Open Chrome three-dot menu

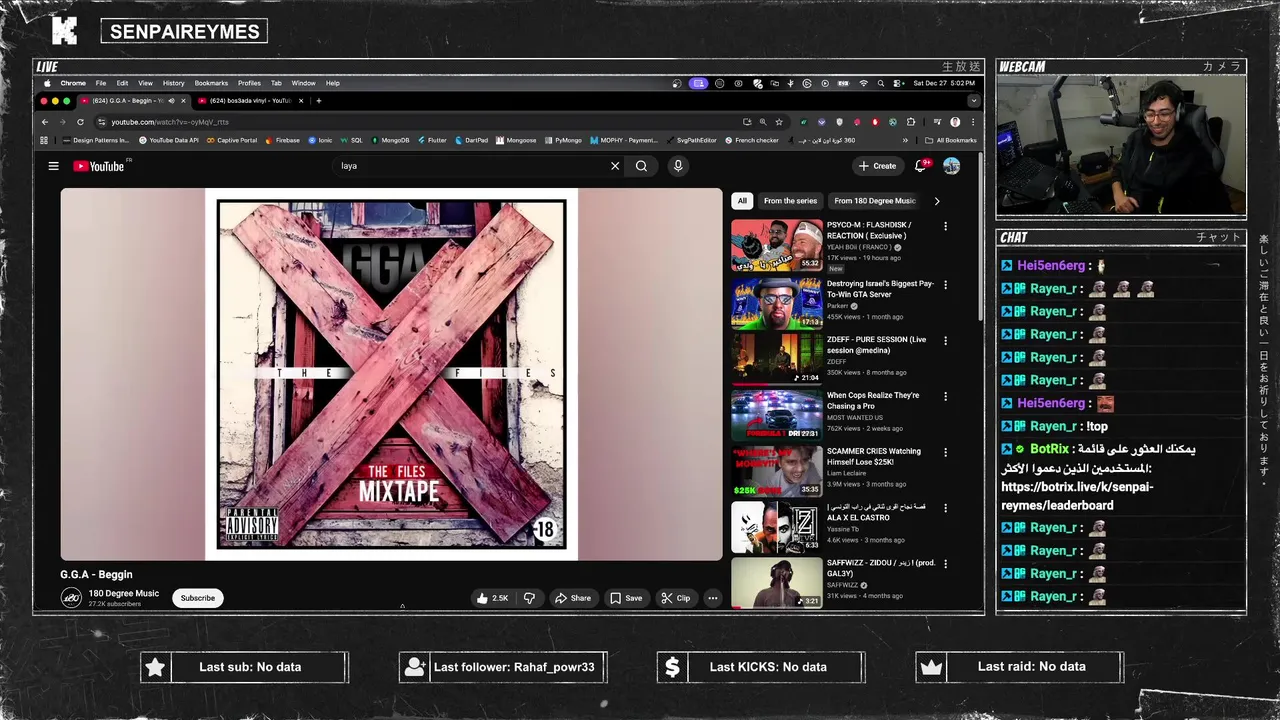point(972,122)
